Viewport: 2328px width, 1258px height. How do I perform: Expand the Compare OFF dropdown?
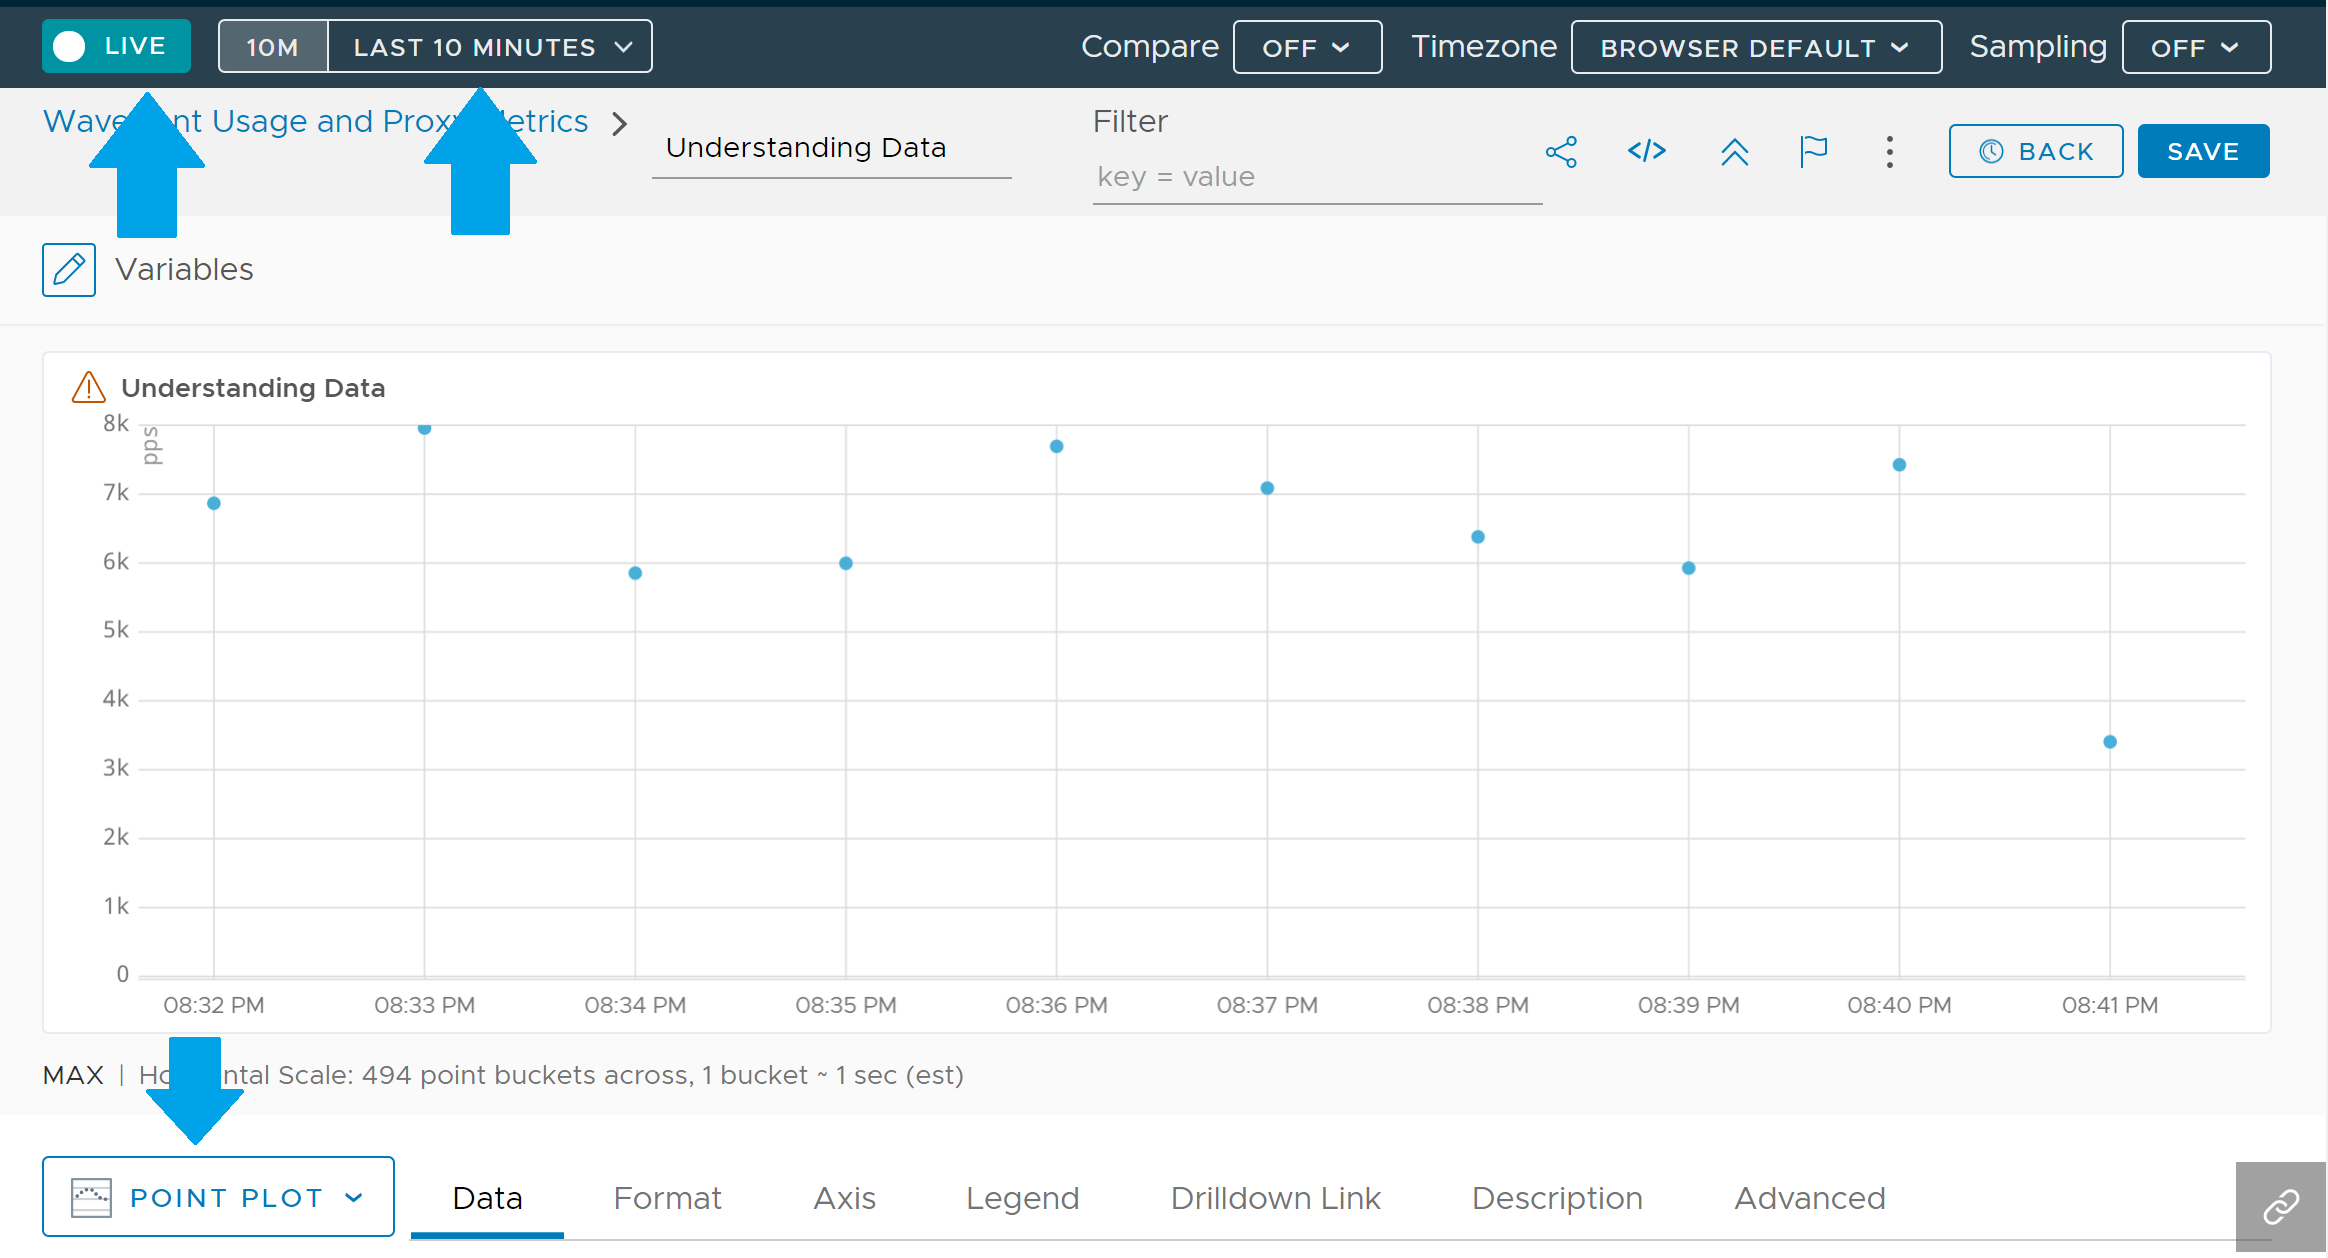[x=1306, y=48]
